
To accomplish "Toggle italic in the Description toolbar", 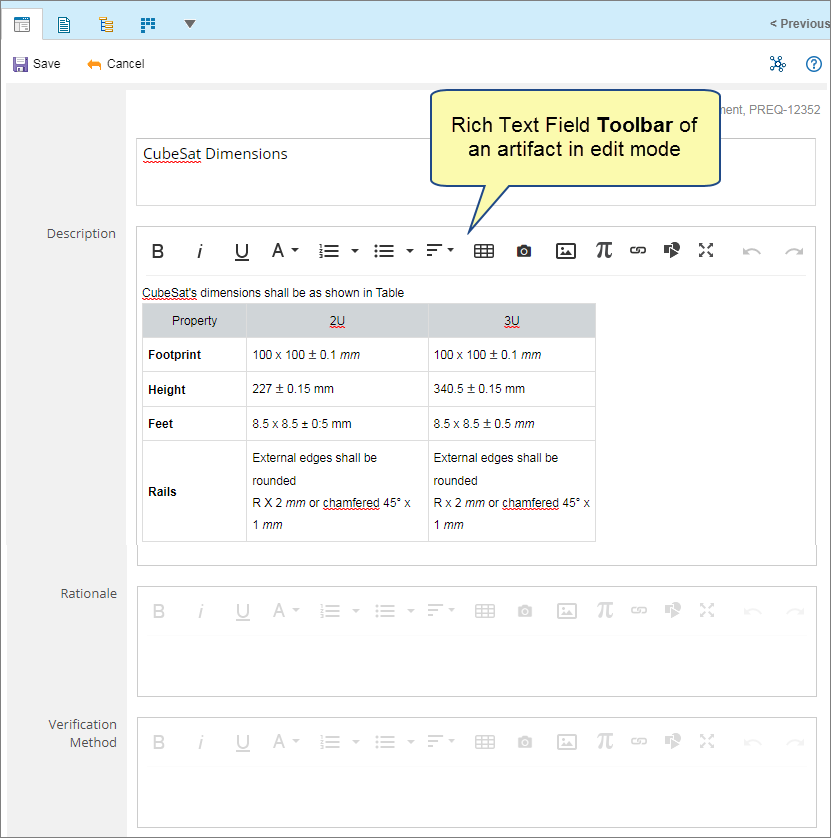I will coord(200,251).
